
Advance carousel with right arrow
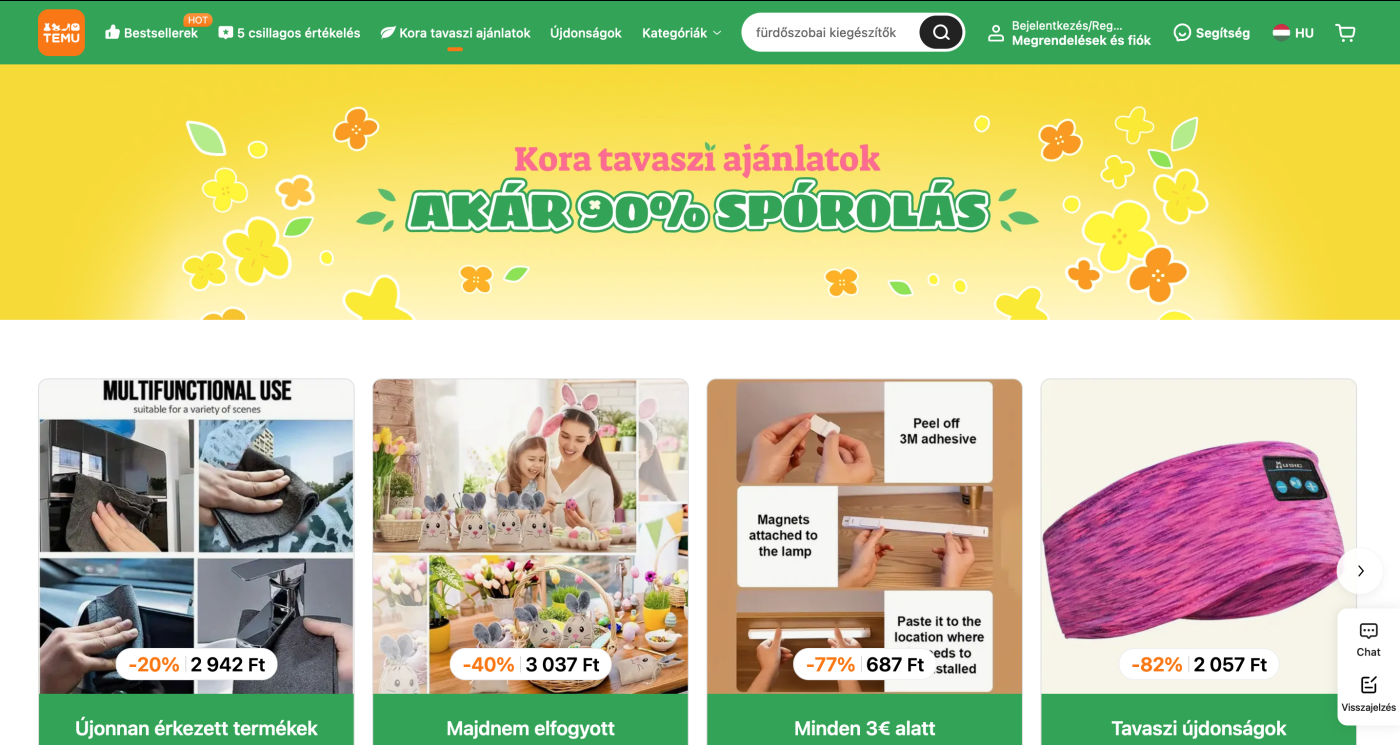click(x=1360, y=571)
